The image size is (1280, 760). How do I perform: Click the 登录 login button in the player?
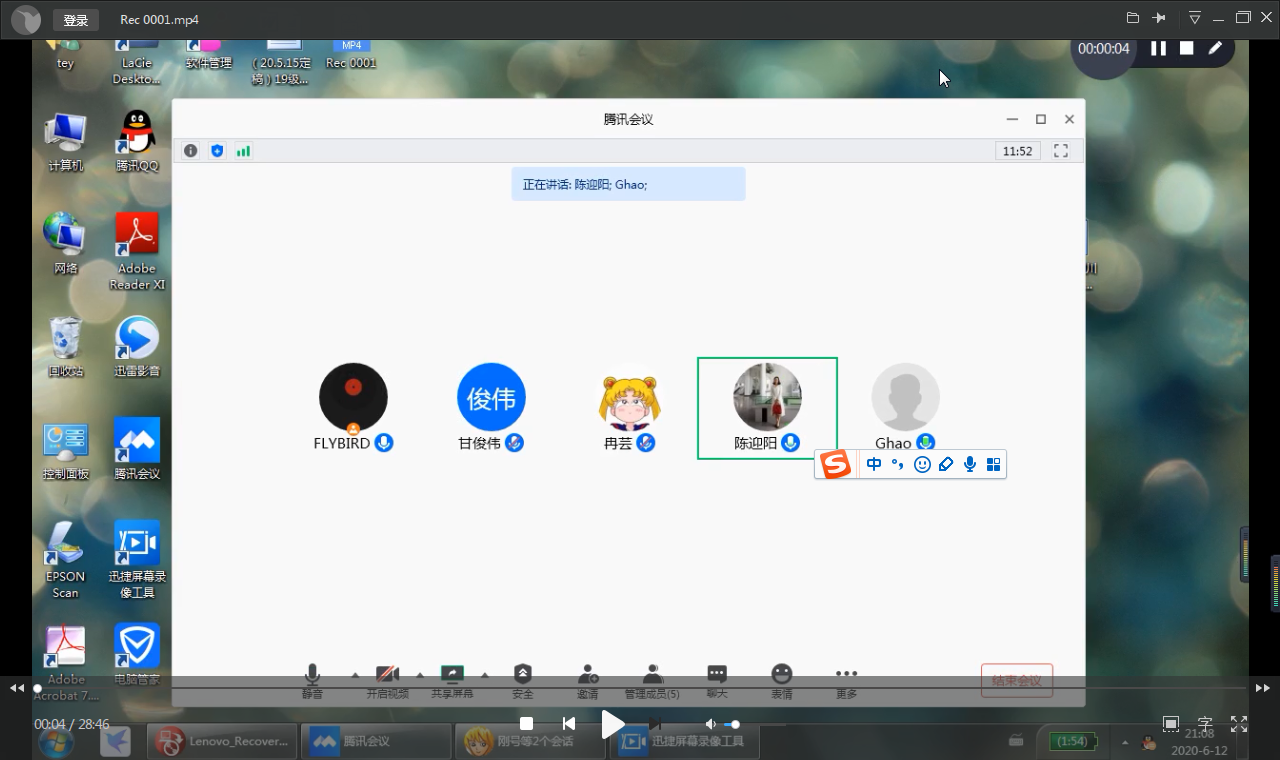click(x=76, y=20)
